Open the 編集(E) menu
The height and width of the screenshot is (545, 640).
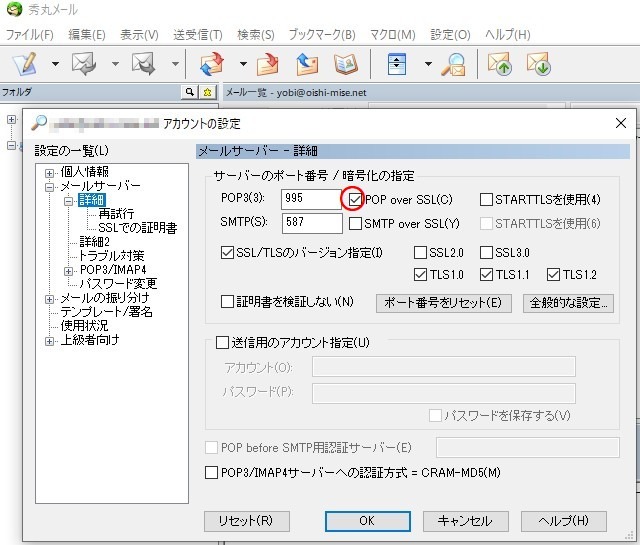[x=87, y=35]
